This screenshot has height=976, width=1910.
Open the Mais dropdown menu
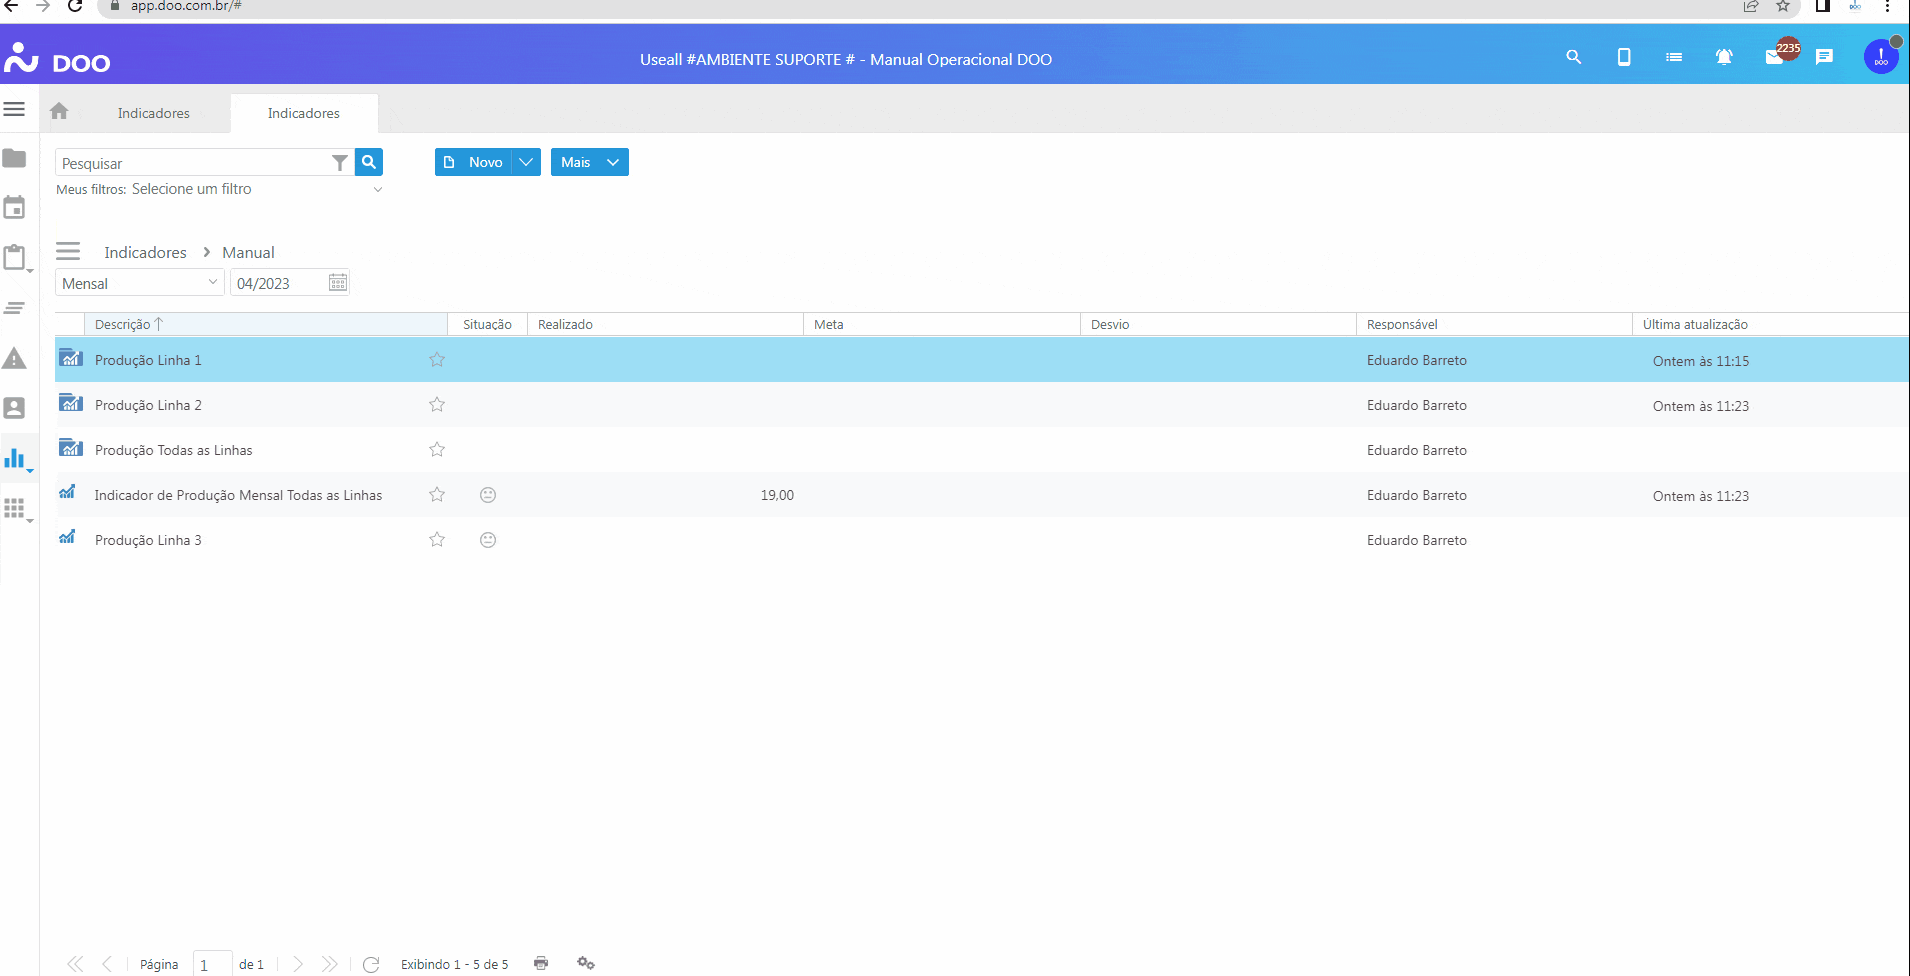point(589,162)
